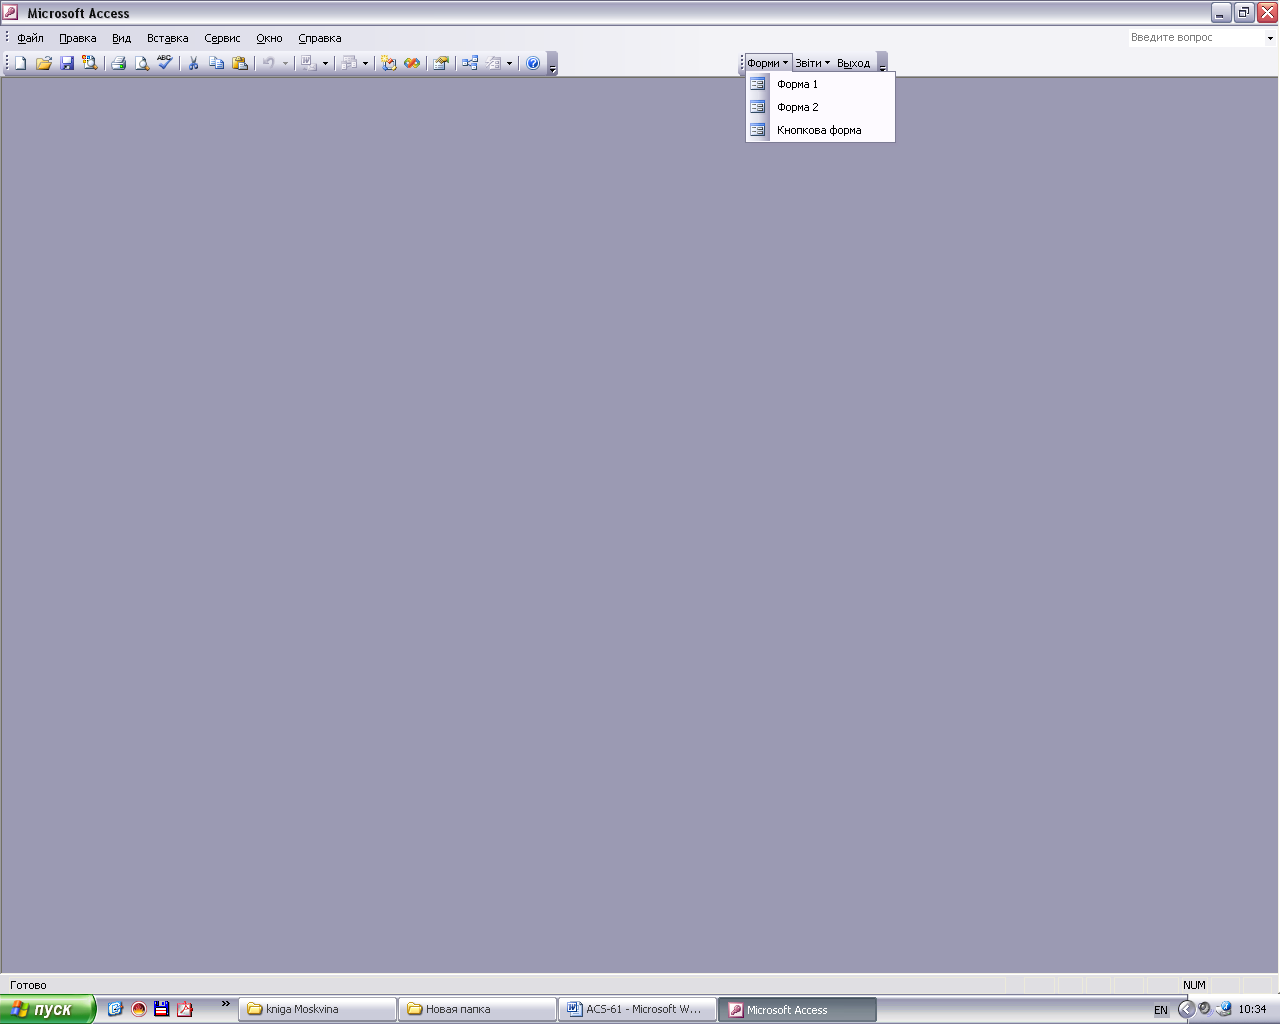
Task: Click the Save floppy disk icon
Action: pos(67,63)
